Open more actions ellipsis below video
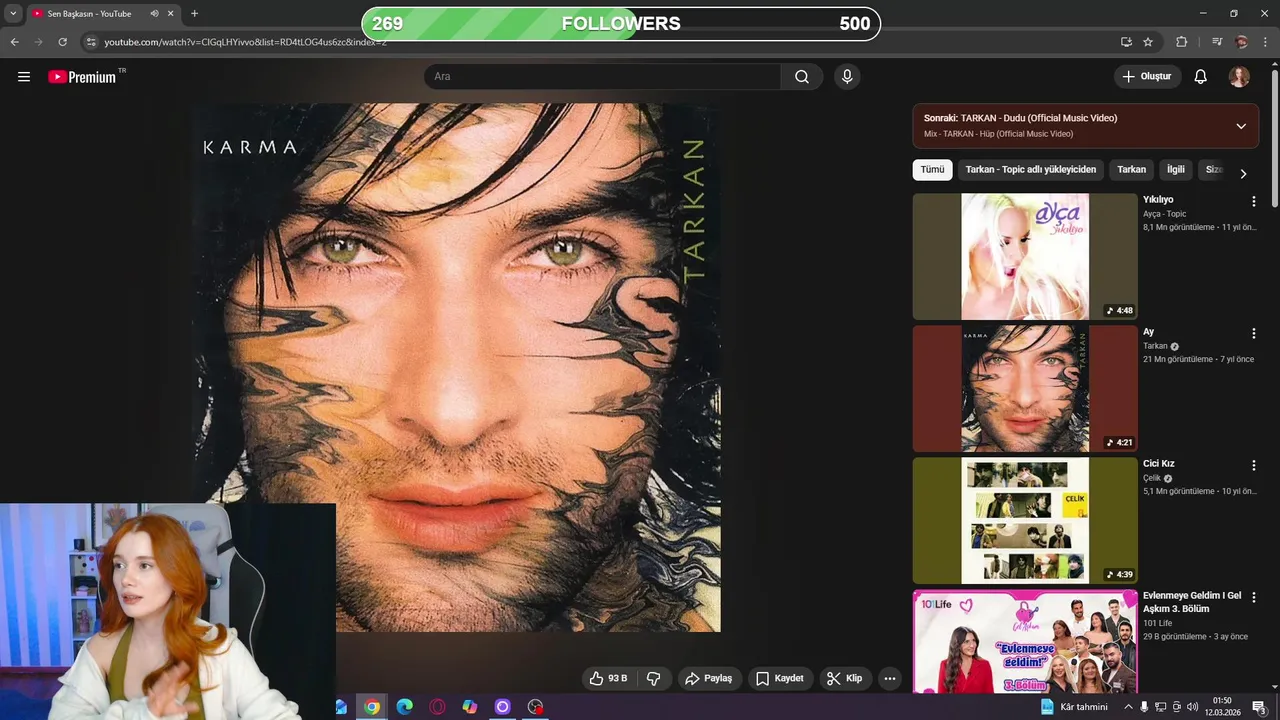The height and width of the screenshot is (720, 1280). (x=890, y=678)
